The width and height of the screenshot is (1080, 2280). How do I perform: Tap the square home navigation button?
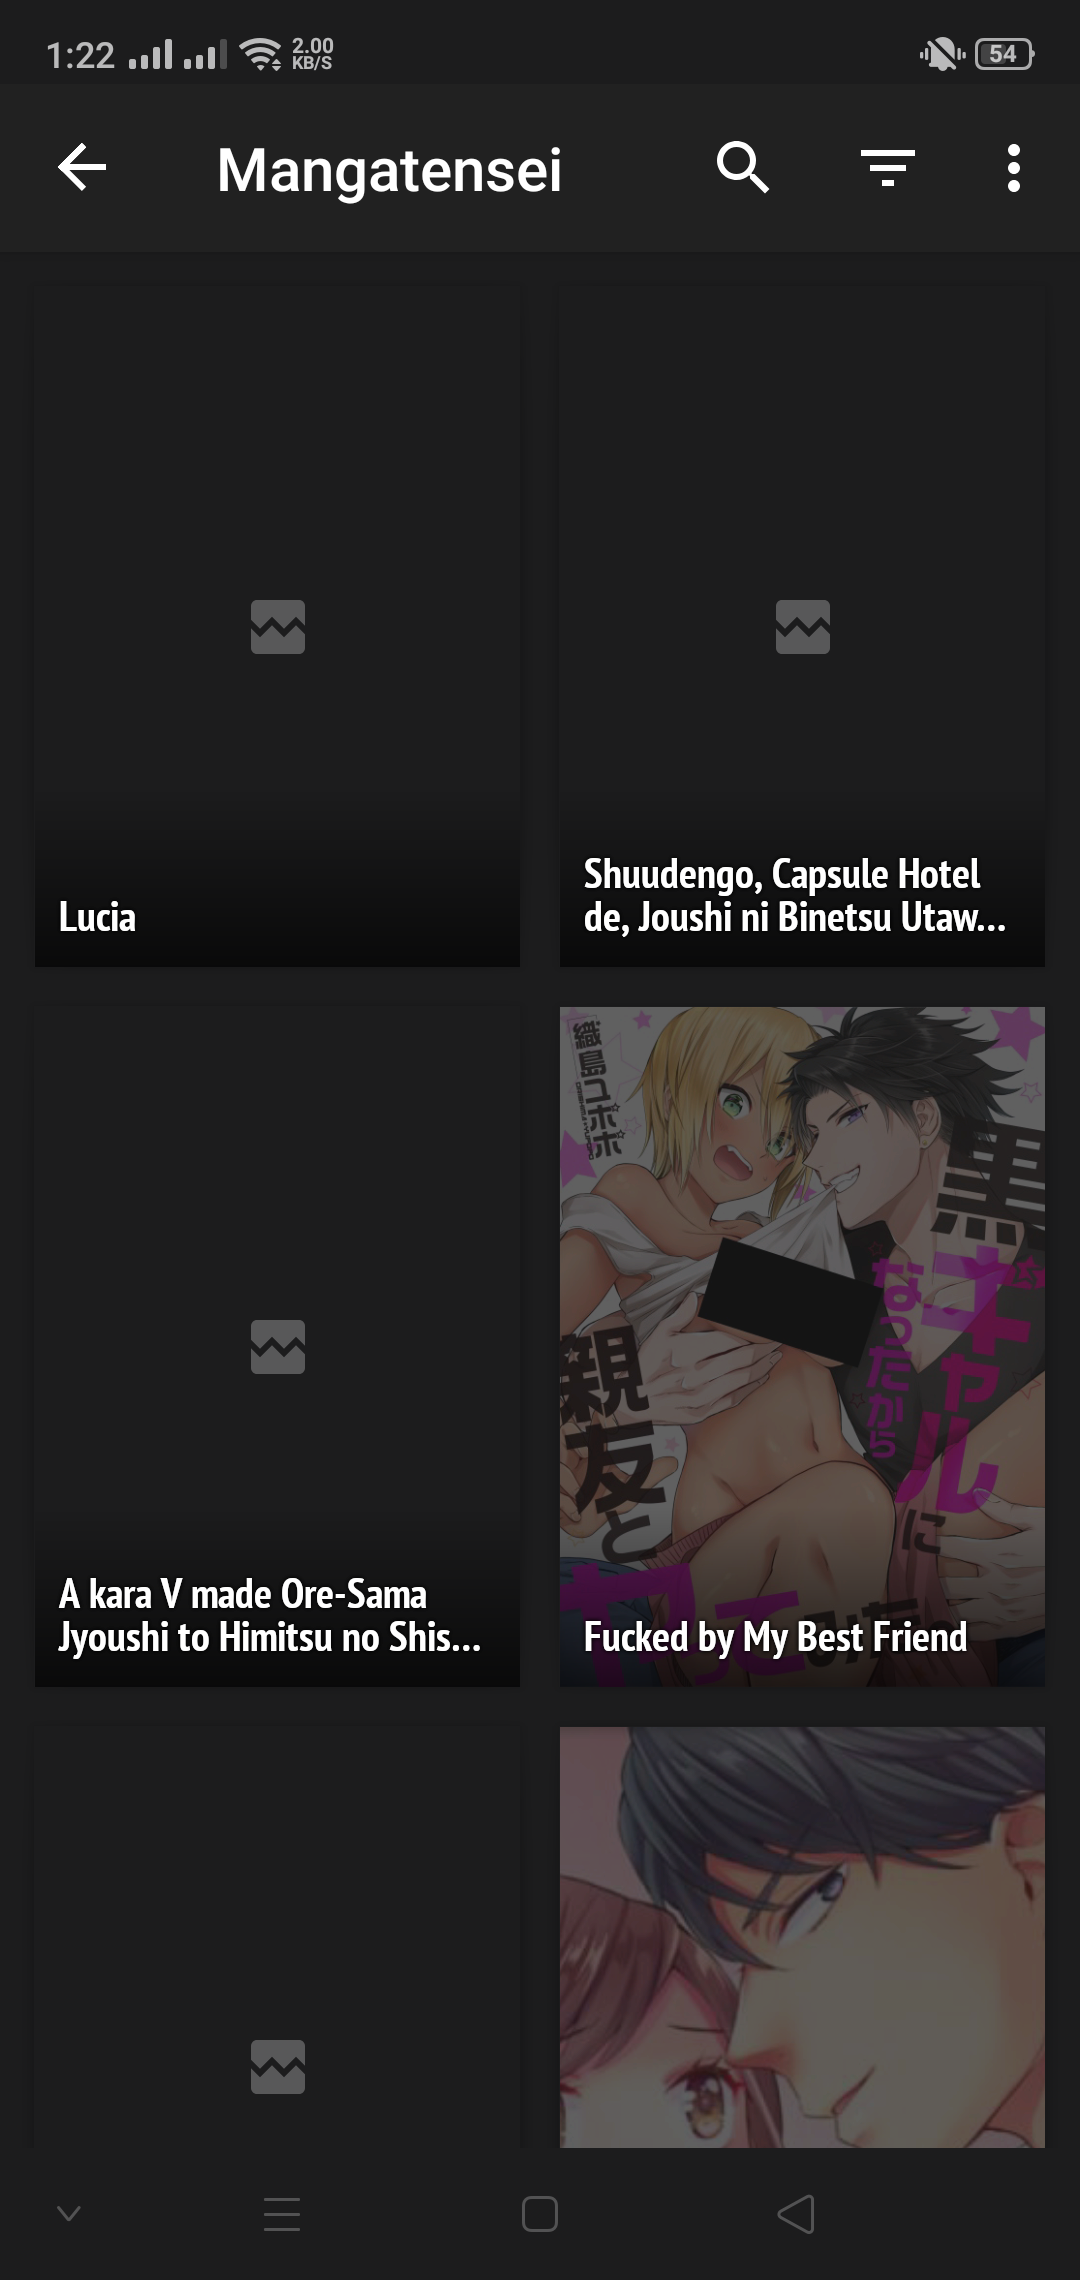tap(540, 2214)
